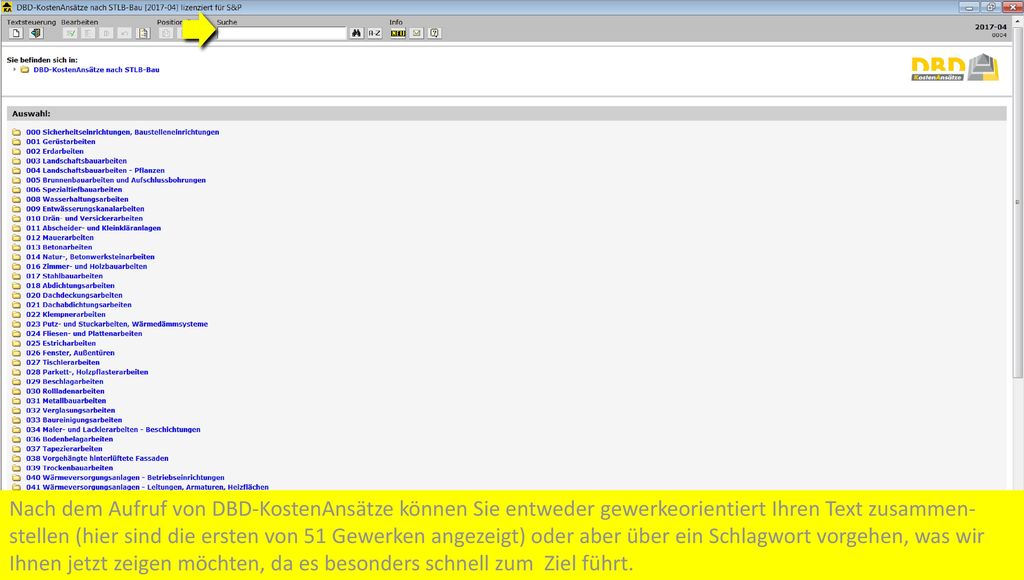This screenshot has height=580, width=1024.
Task: Open the A-Z keyword index
Action: tap(374, 33)
